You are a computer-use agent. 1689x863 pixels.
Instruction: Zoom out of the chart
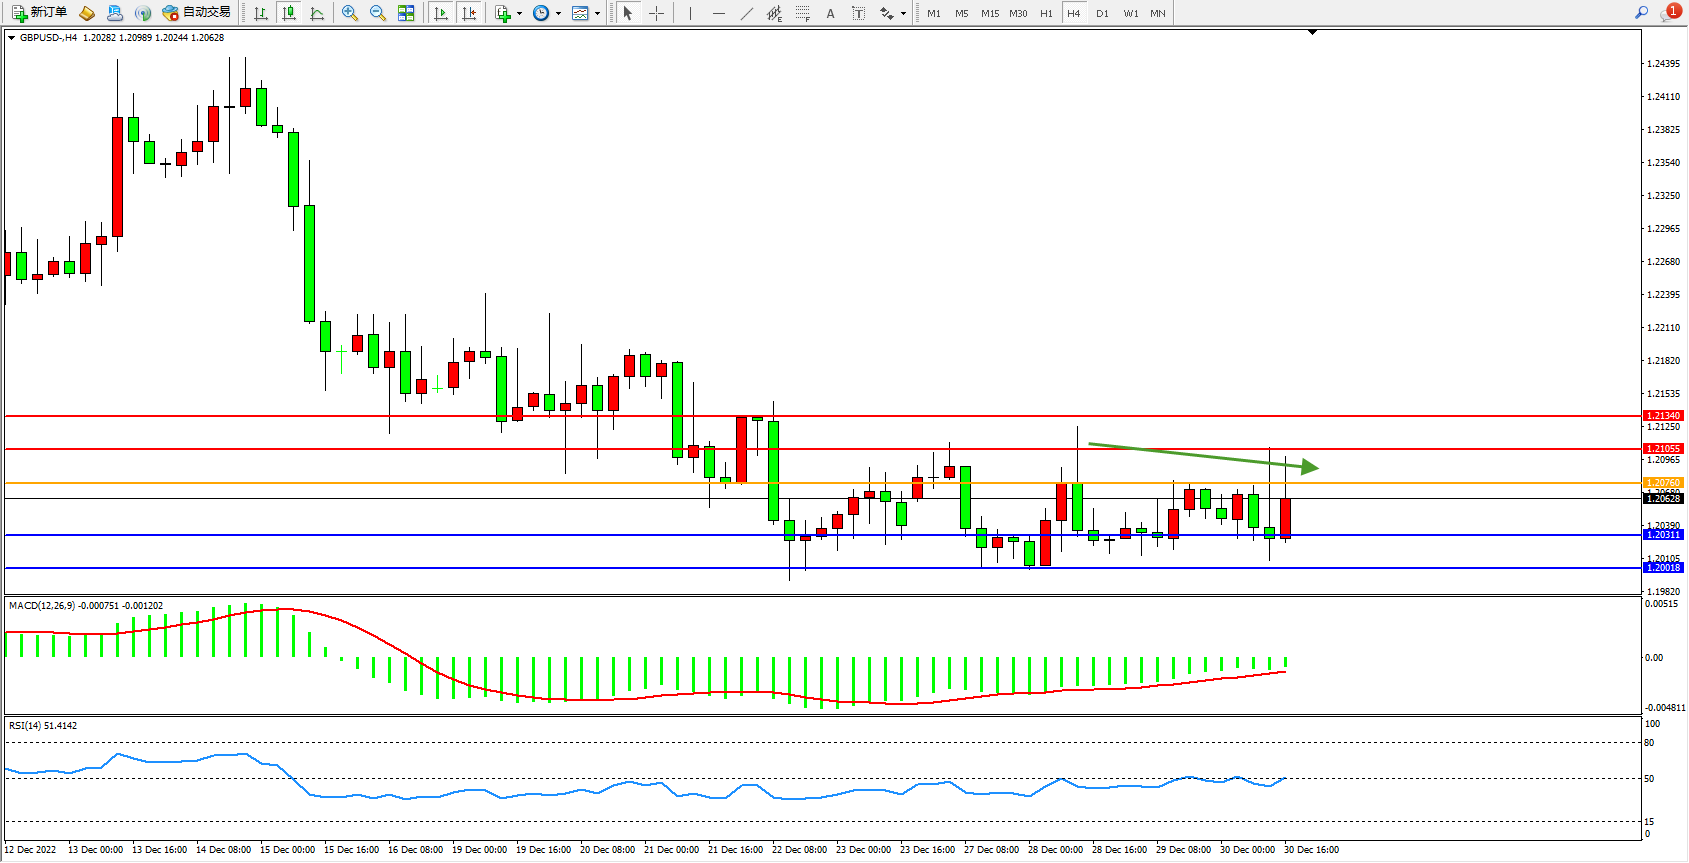(x=378, y=13)
